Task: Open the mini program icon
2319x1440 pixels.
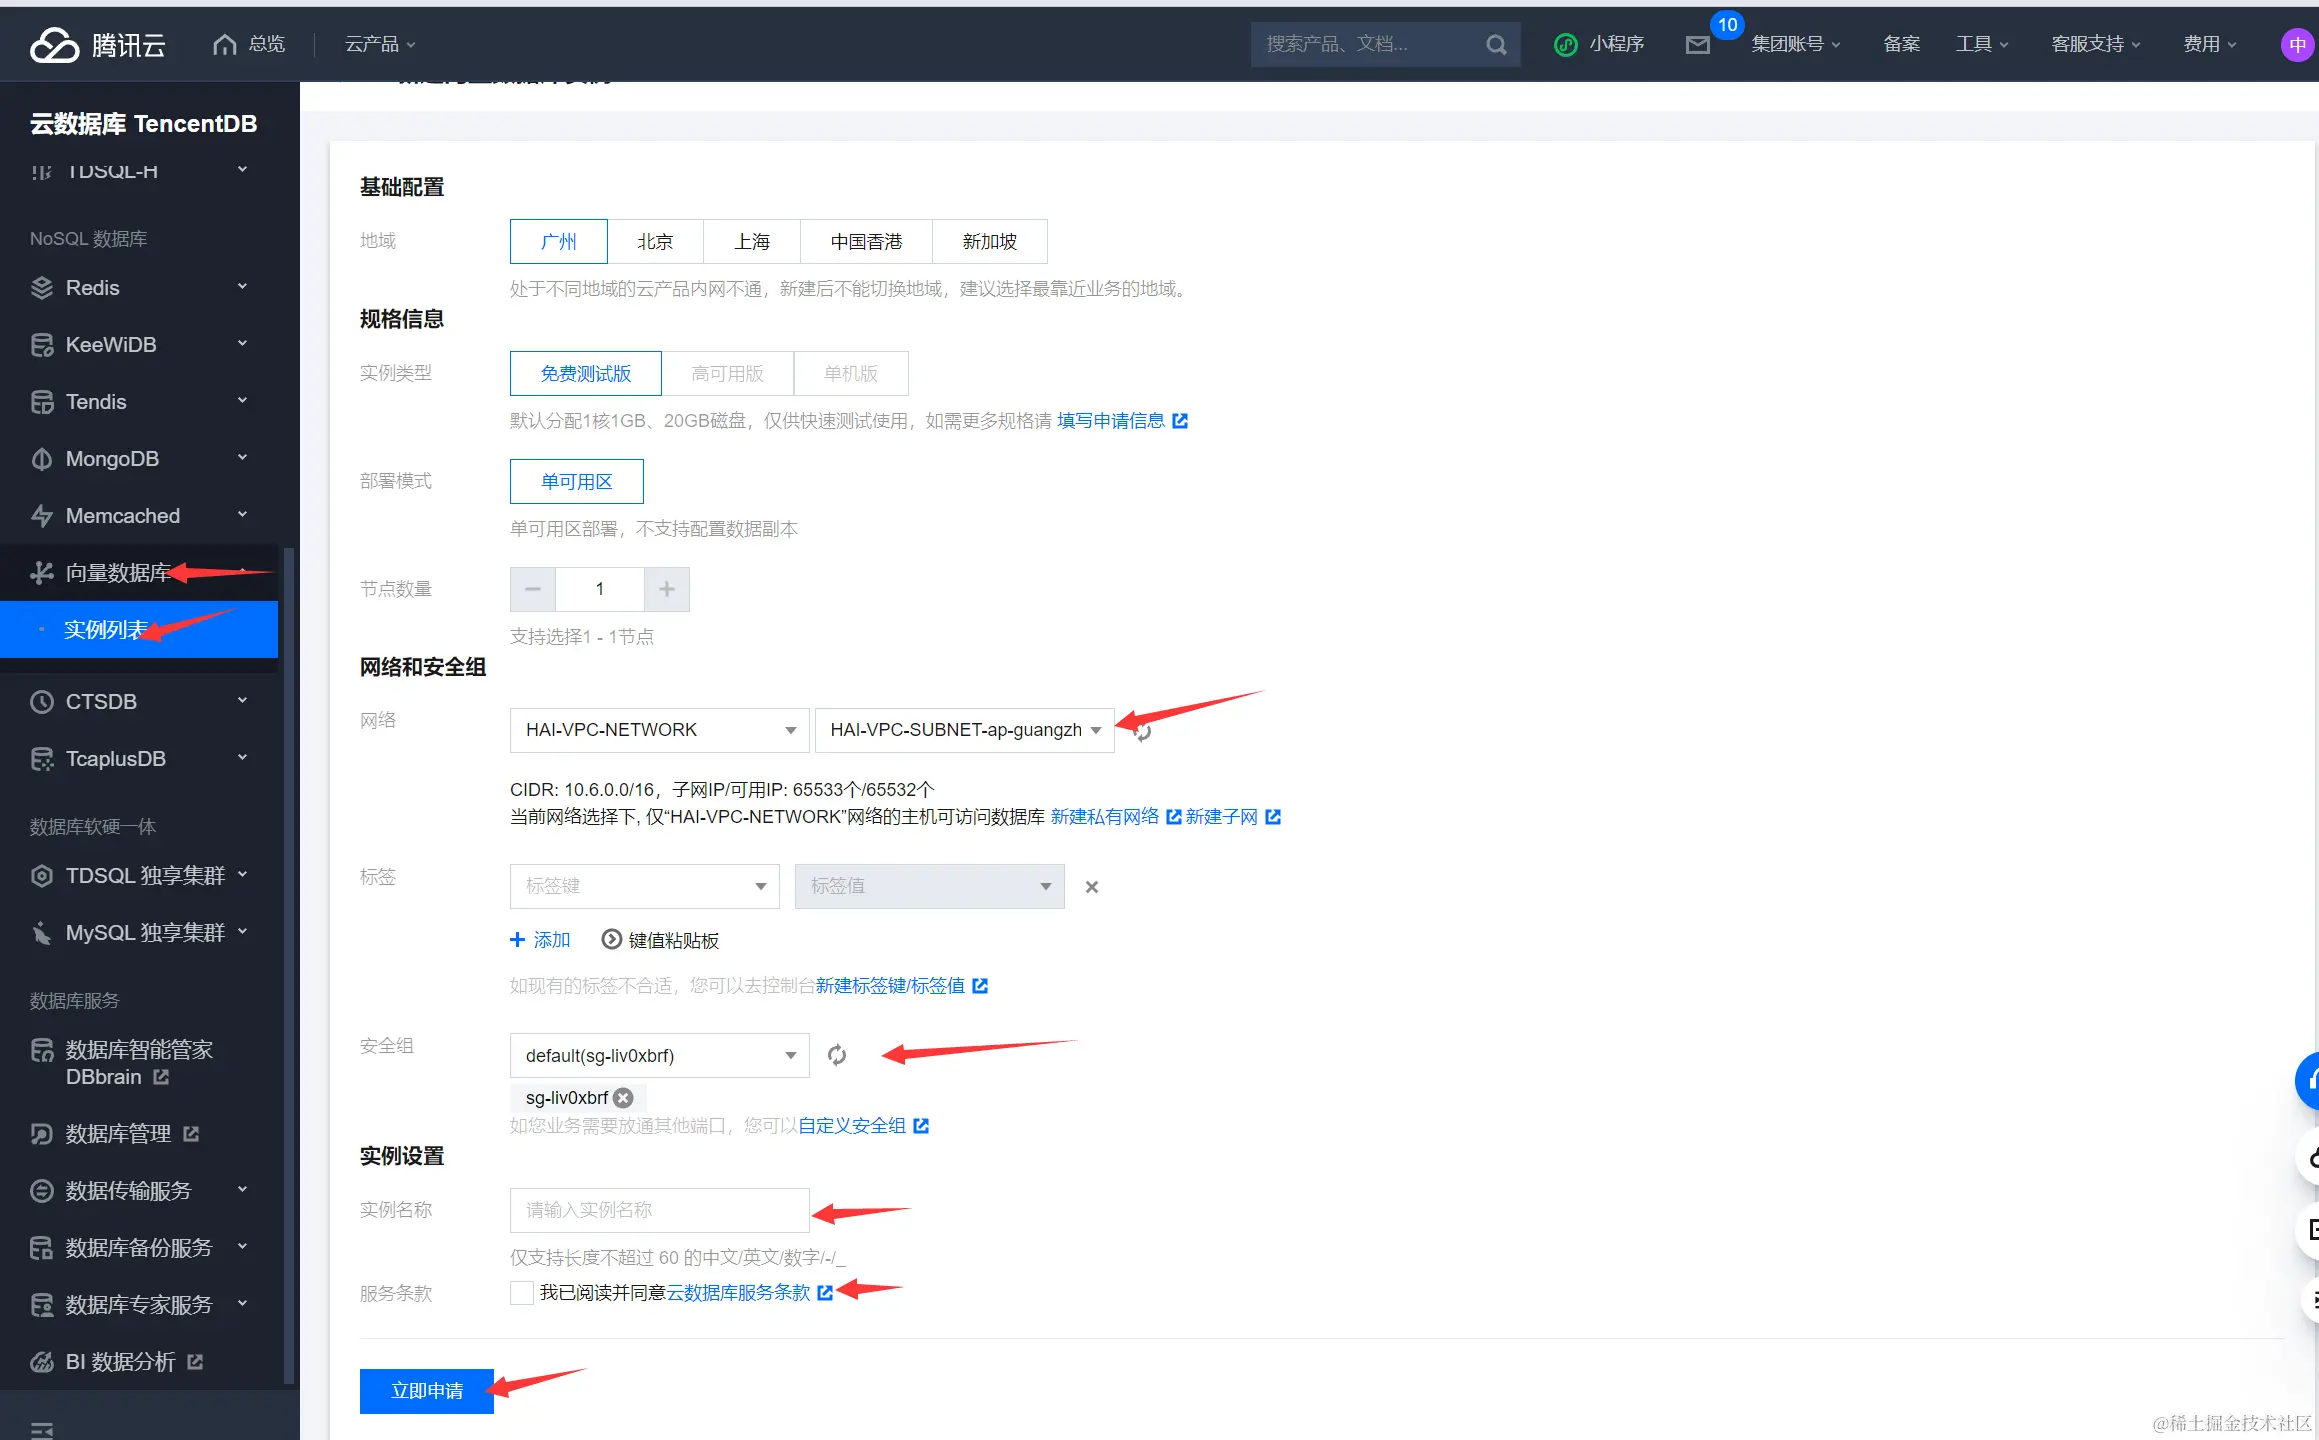Action: (x=1566, y=45)
